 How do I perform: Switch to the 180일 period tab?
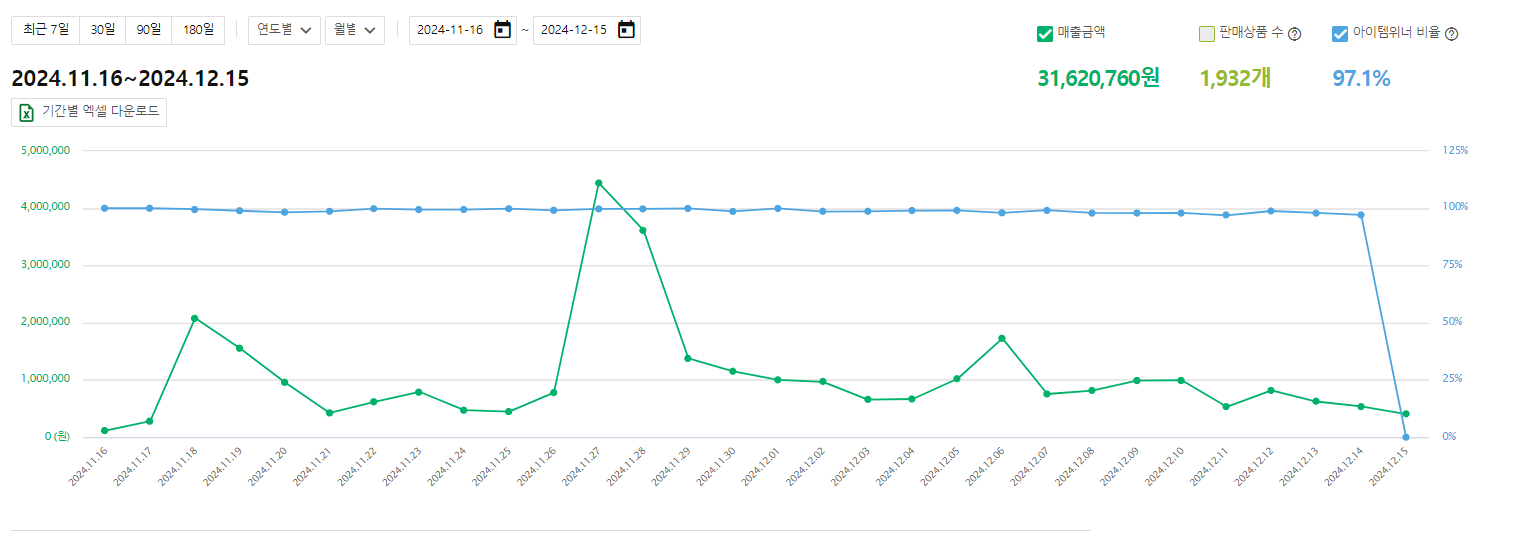pos(198,30)
